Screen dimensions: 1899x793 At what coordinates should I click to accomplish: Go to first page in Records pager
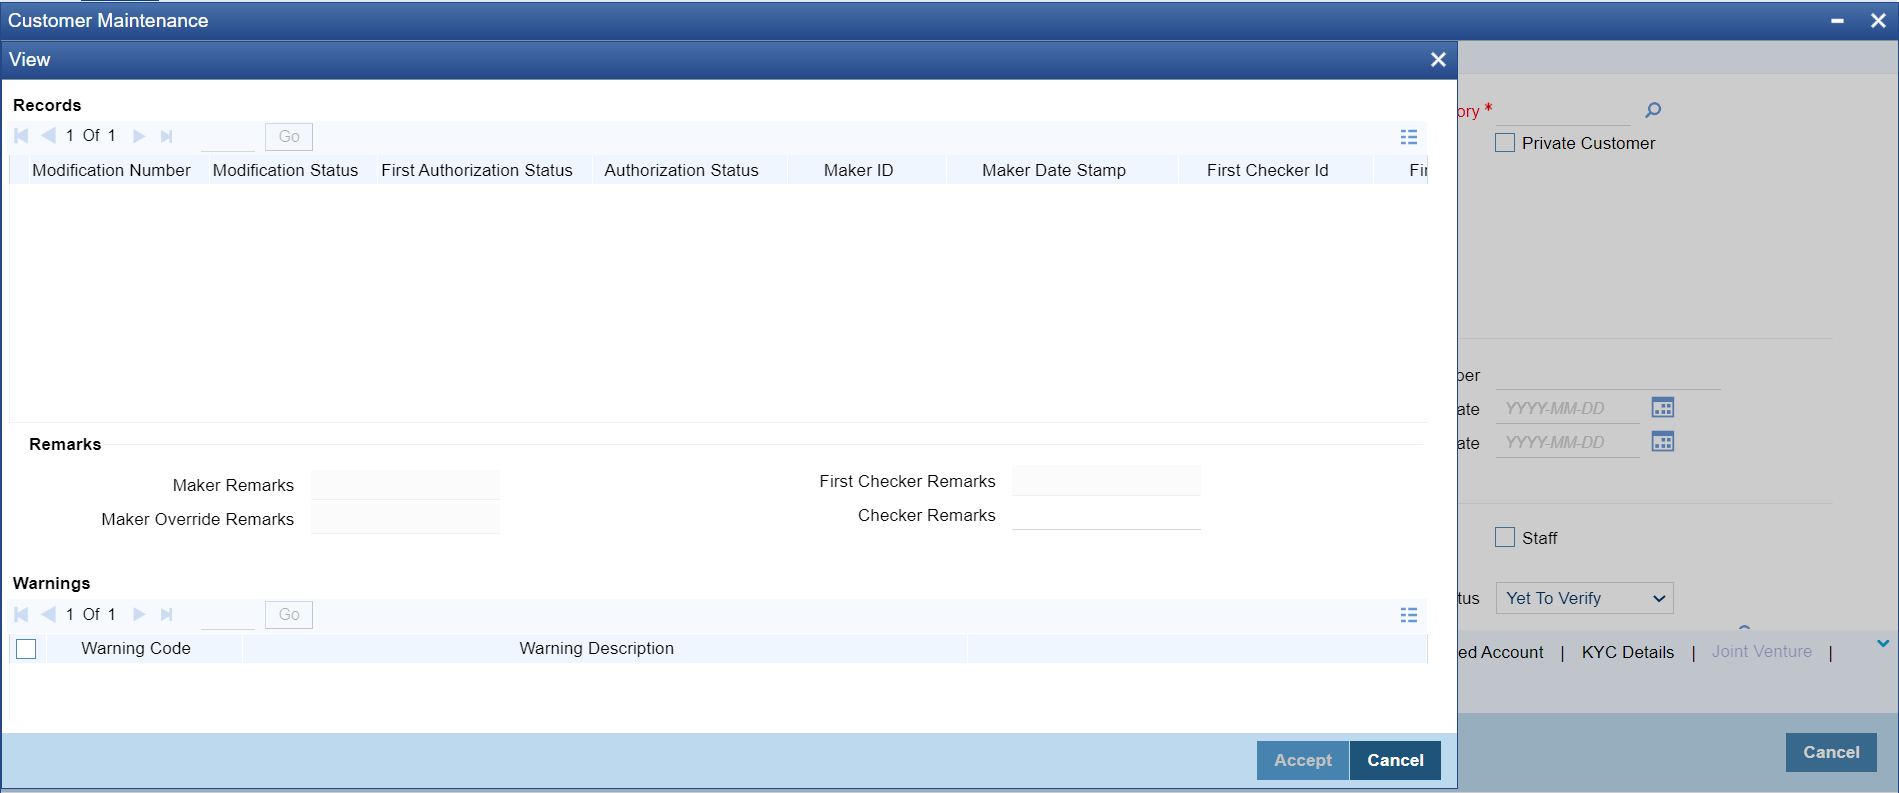[x=21, y=136]
